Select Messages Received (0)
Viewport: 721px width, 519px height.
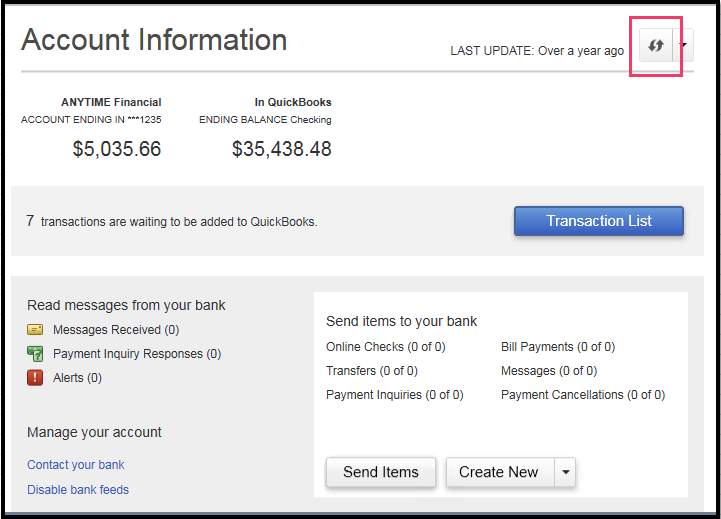pyautogui.click(x=116, y=330)
